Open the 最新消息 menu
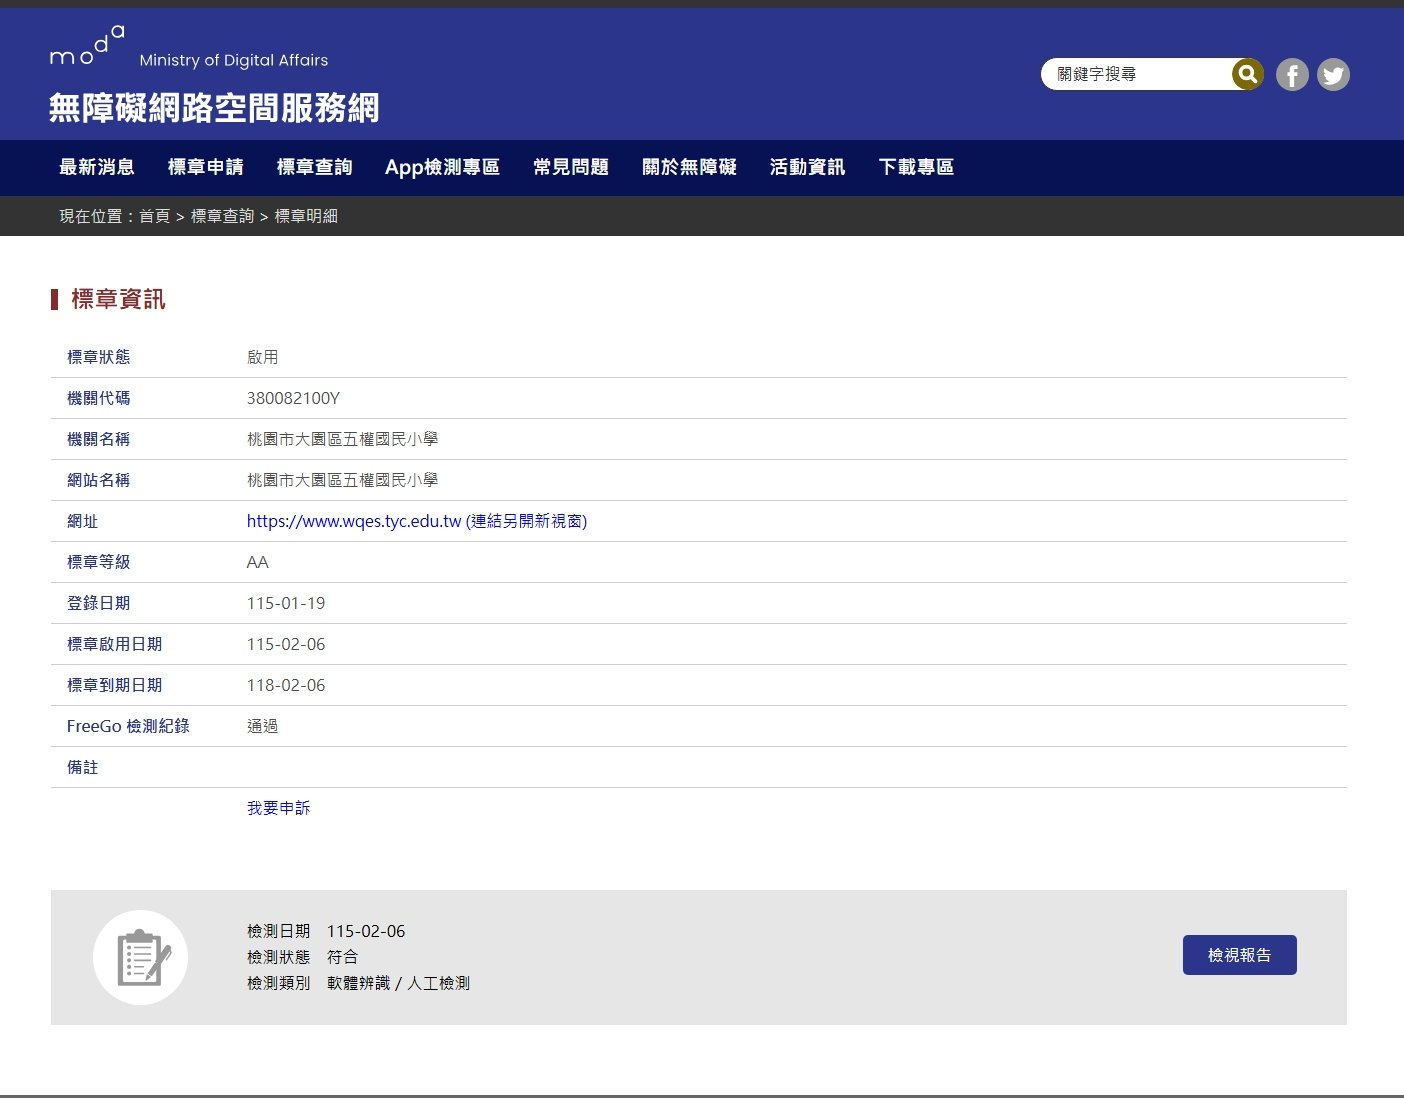This screenshot has height=1098, width=1404. 97,167
